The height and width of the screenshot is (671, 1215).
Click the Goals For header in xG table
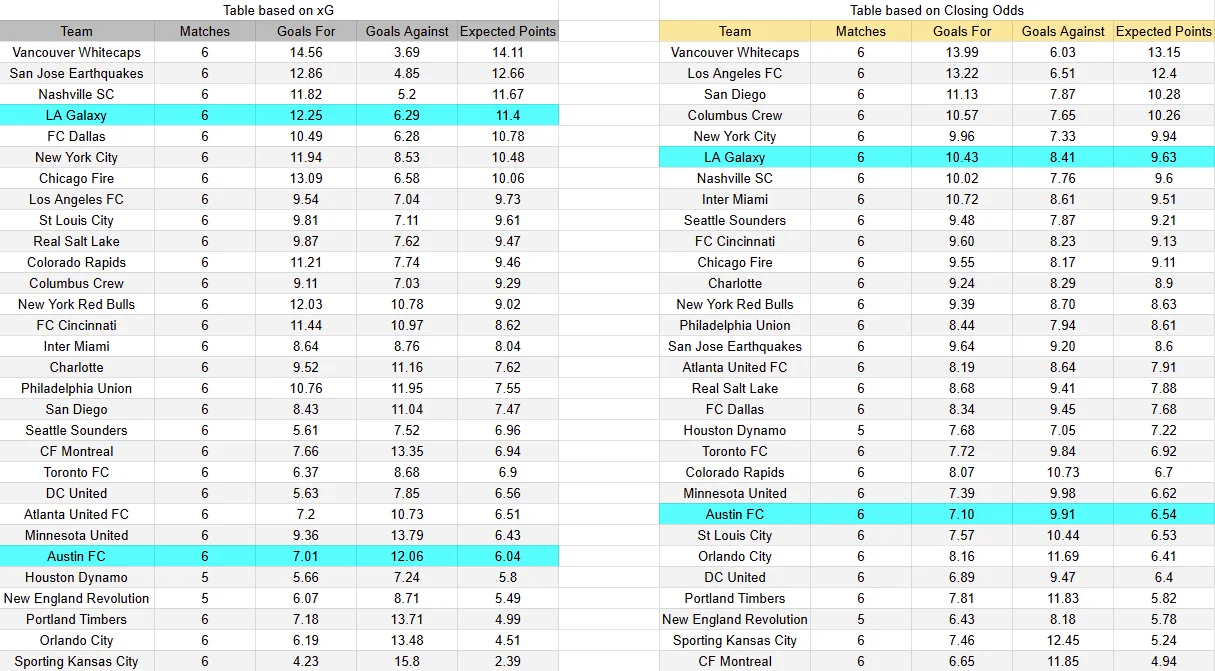tap(306, 31)
